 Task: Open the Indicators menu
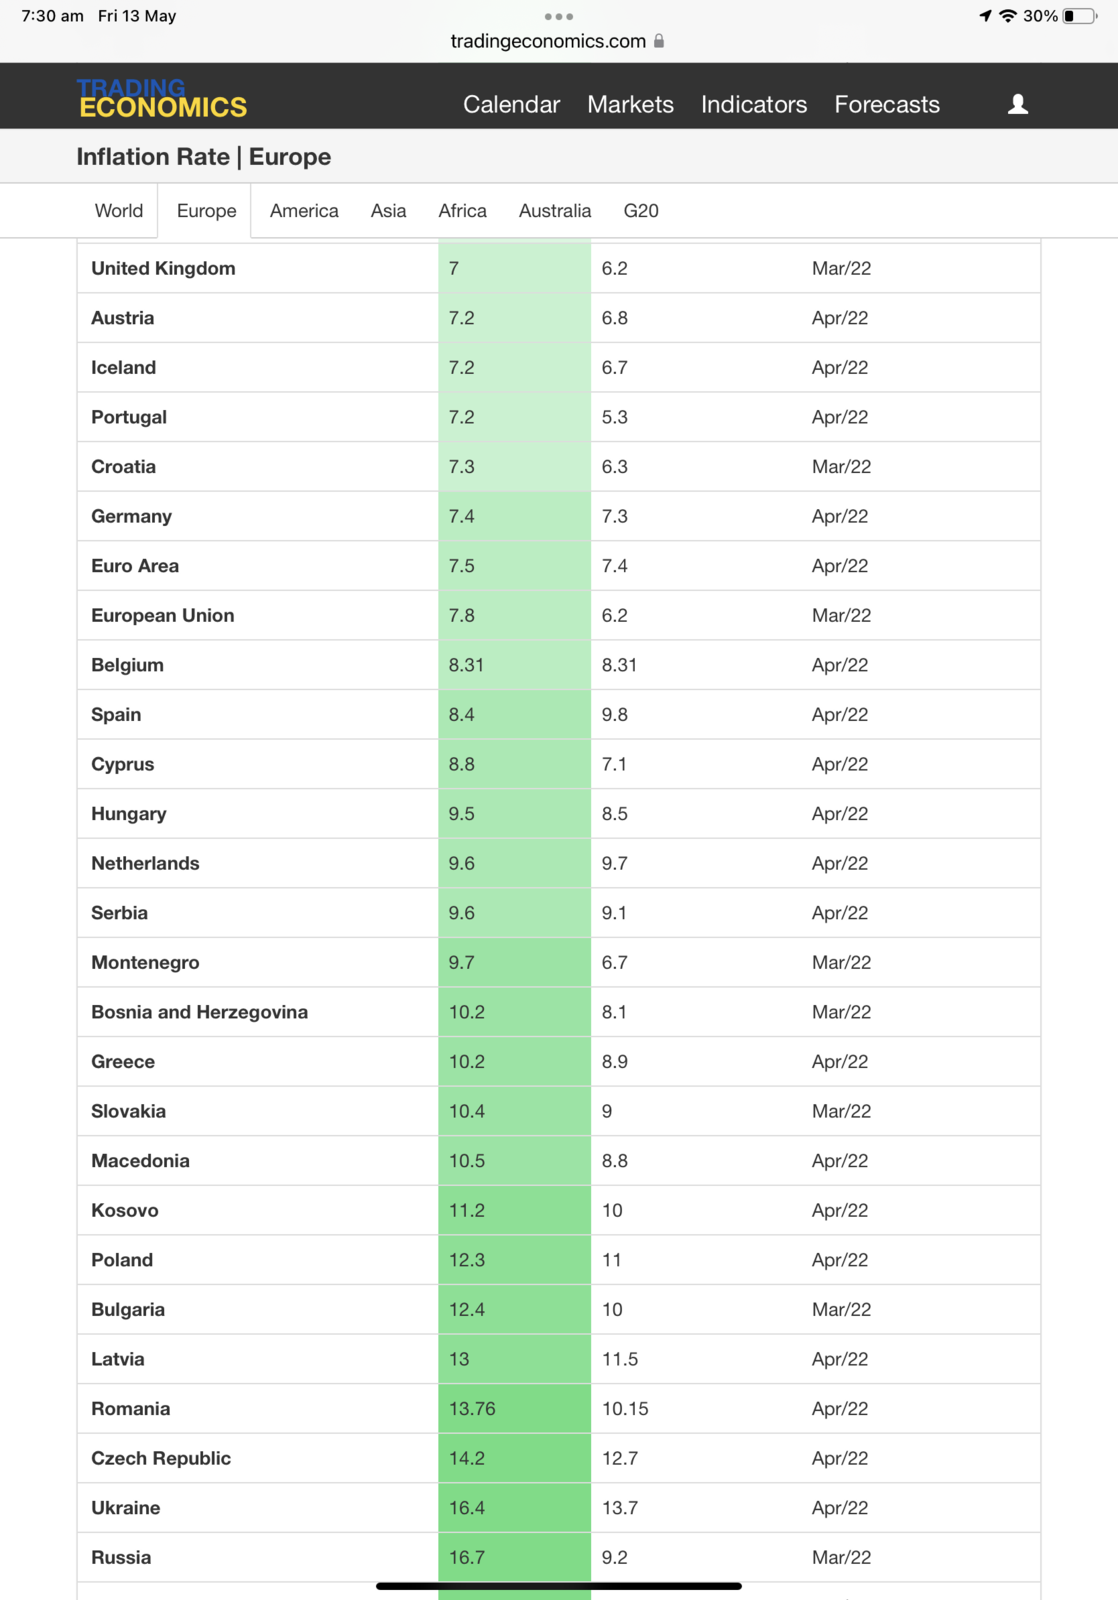[753, 104]
